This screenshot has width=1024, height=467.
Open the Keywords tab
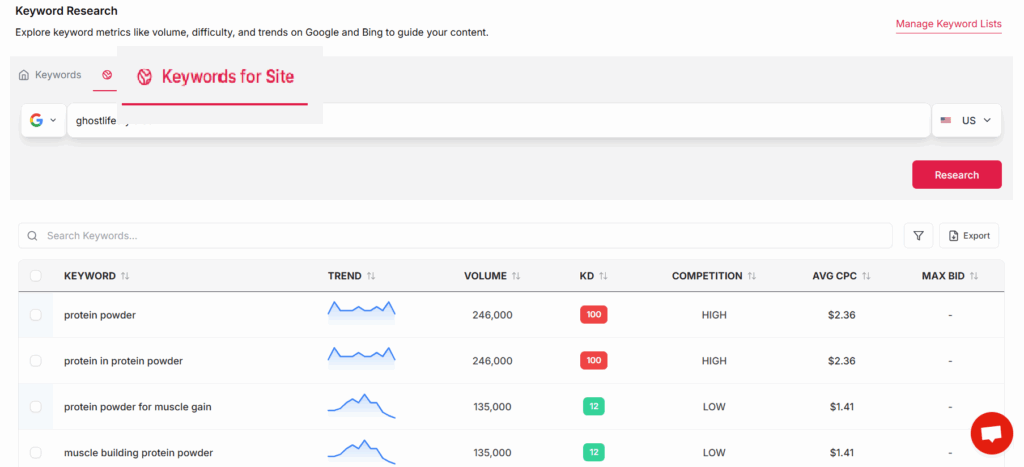click(x=50, y=74)
